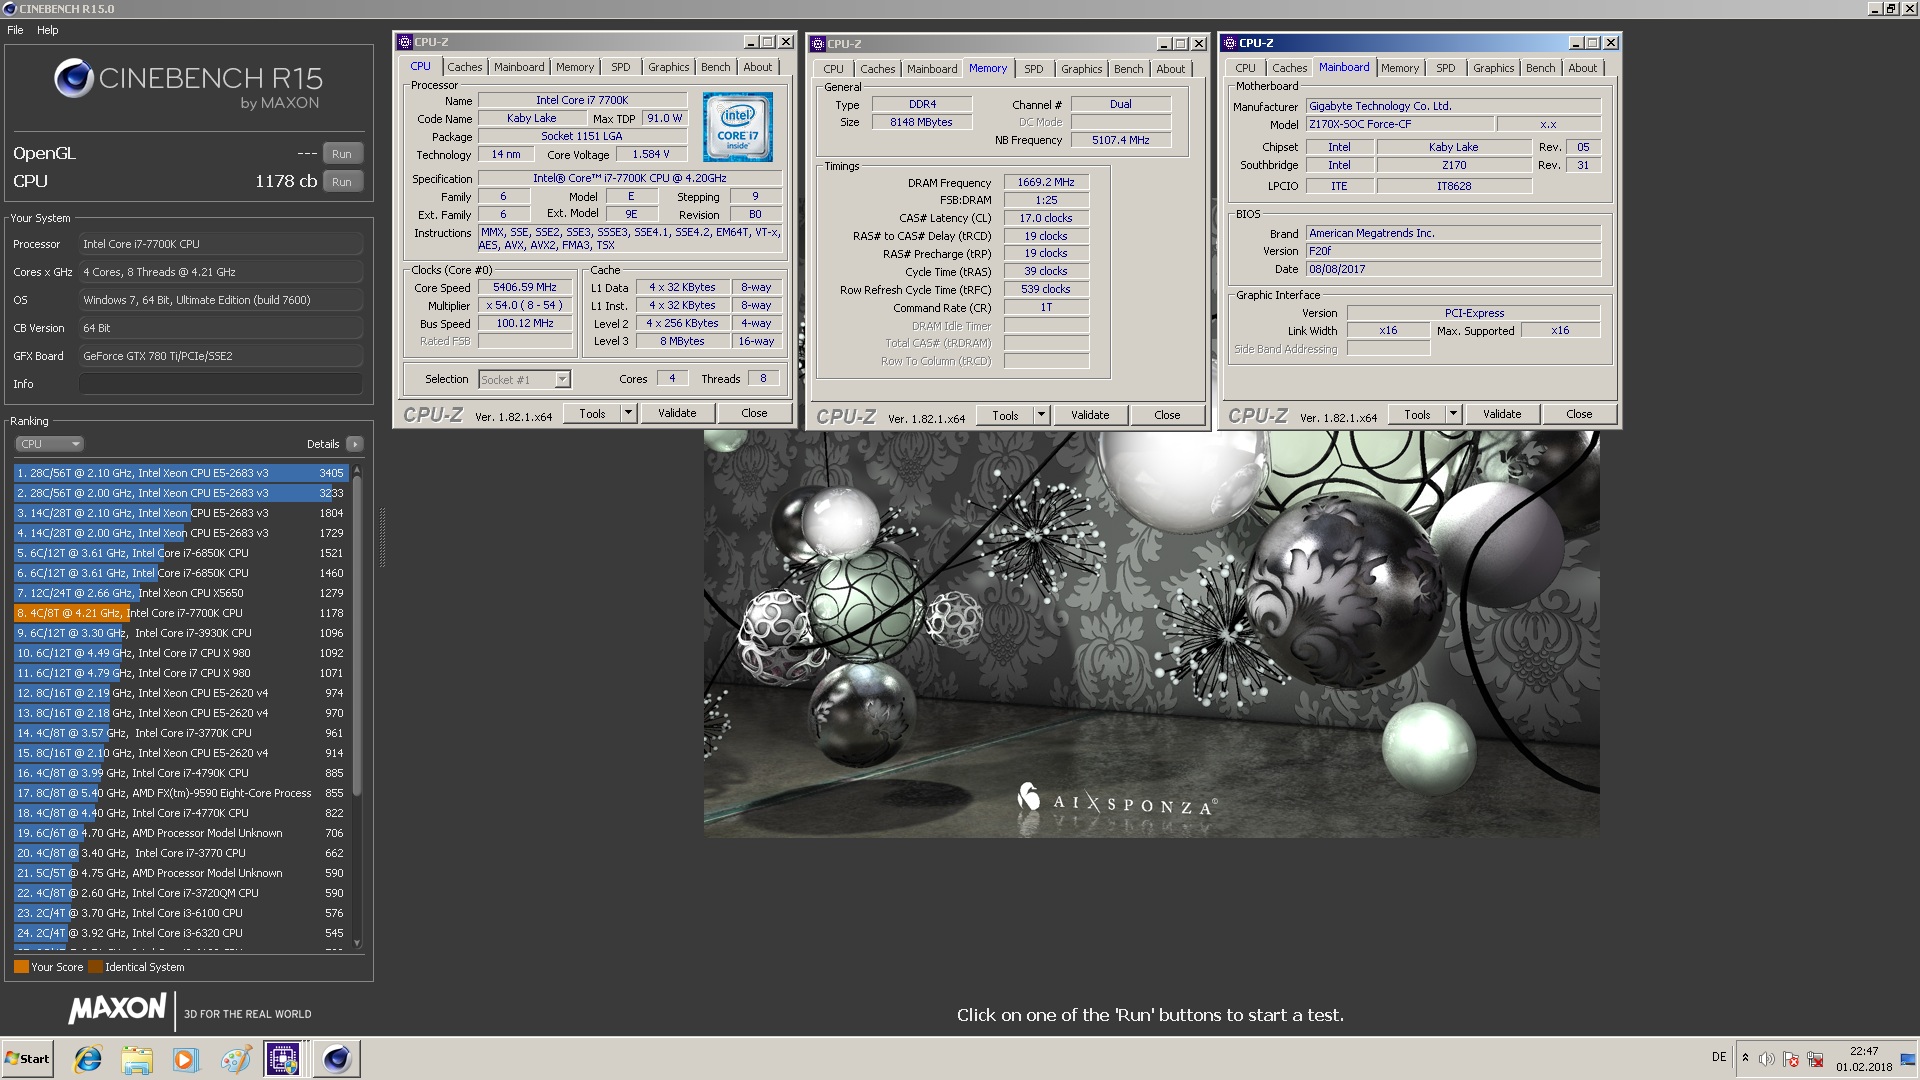The image size is (1920, 1080).
Task: Open the Help menu in Cinebench
Action: coord(48,30)
